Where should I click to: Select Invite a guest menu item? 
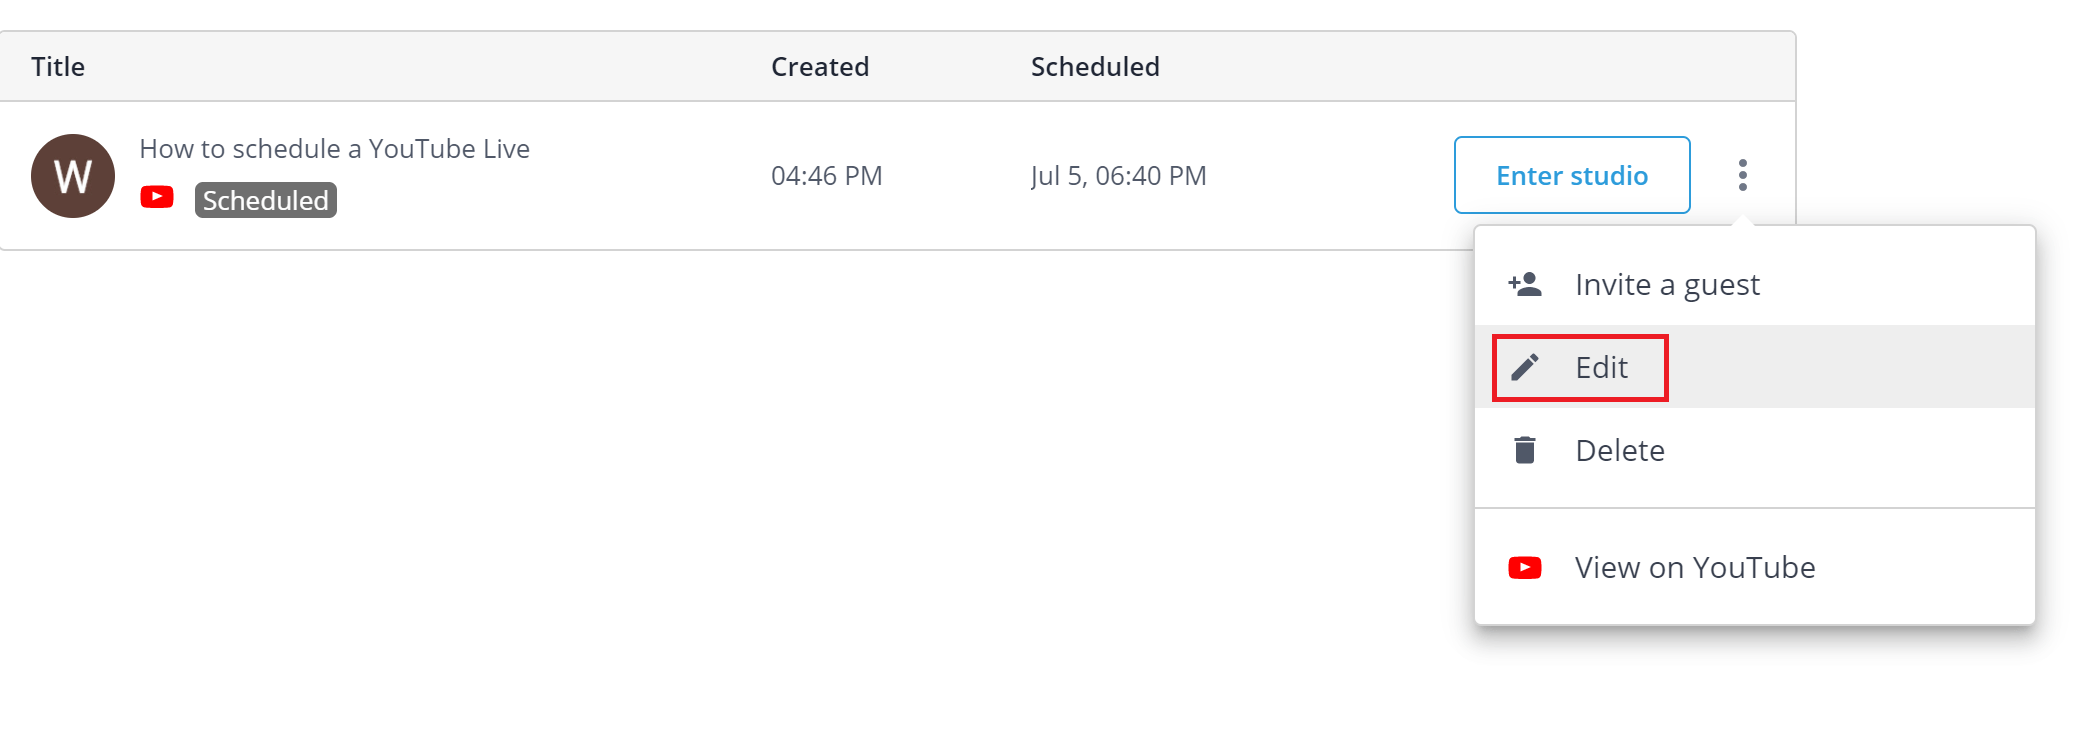pyautogui.click(x=1667, y=285)
